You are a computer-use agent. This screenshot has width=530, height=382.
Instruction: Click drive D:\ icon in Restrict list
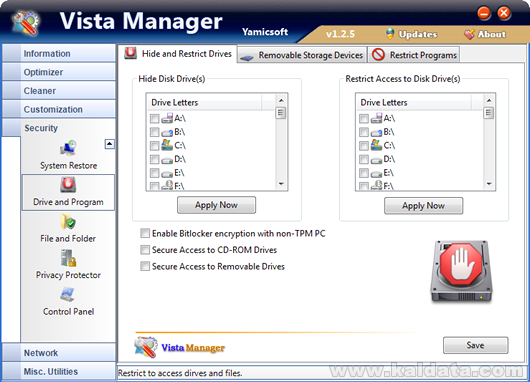pos(376,160)
